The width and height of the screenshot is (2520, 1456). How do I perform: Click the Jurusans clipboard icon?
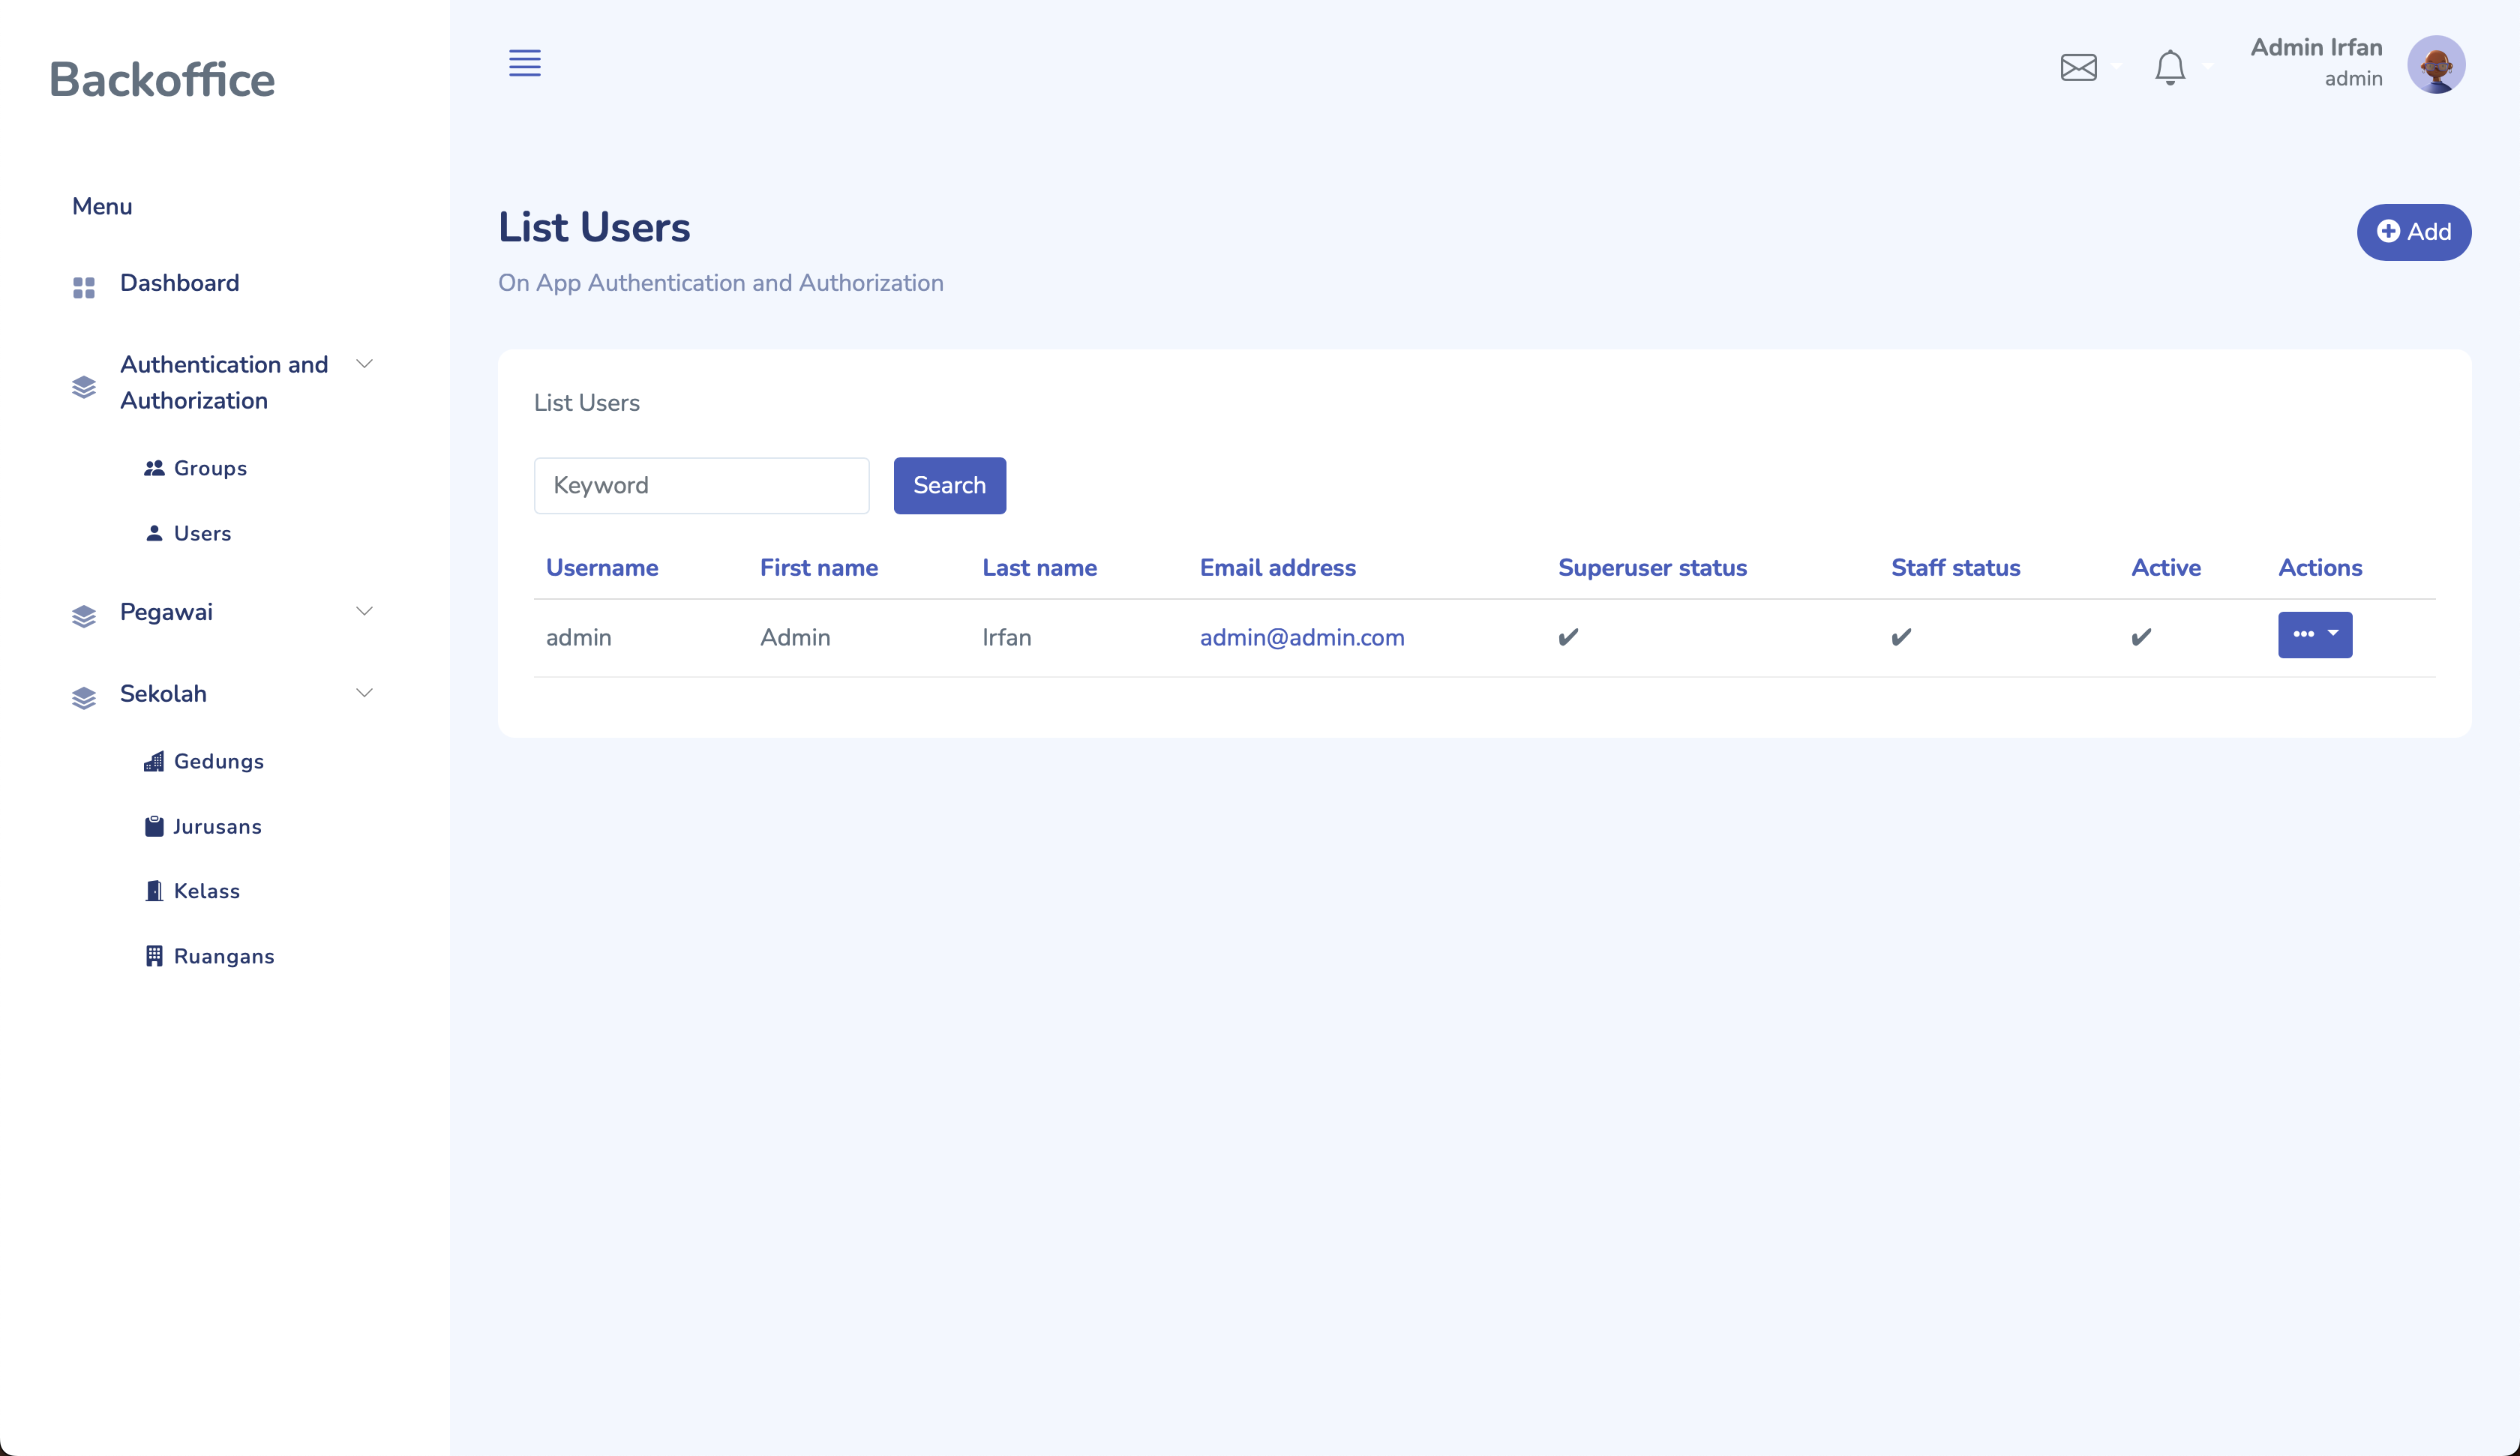(x=154, y=826)
